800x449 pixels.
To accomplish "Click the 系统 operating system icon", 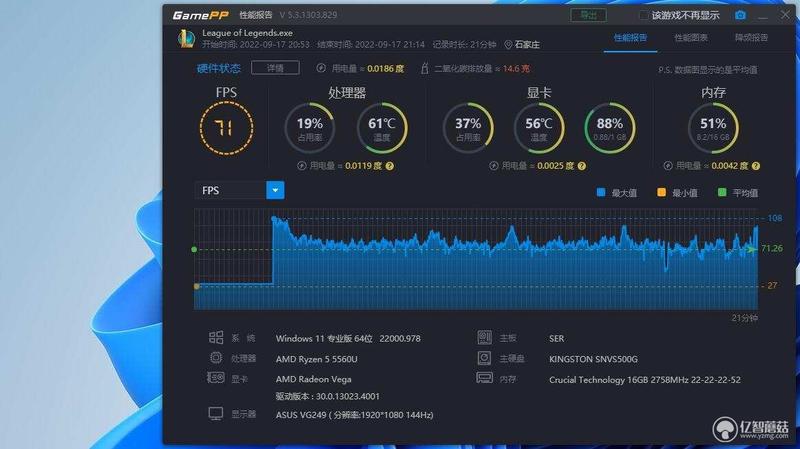I will point(216,337).
